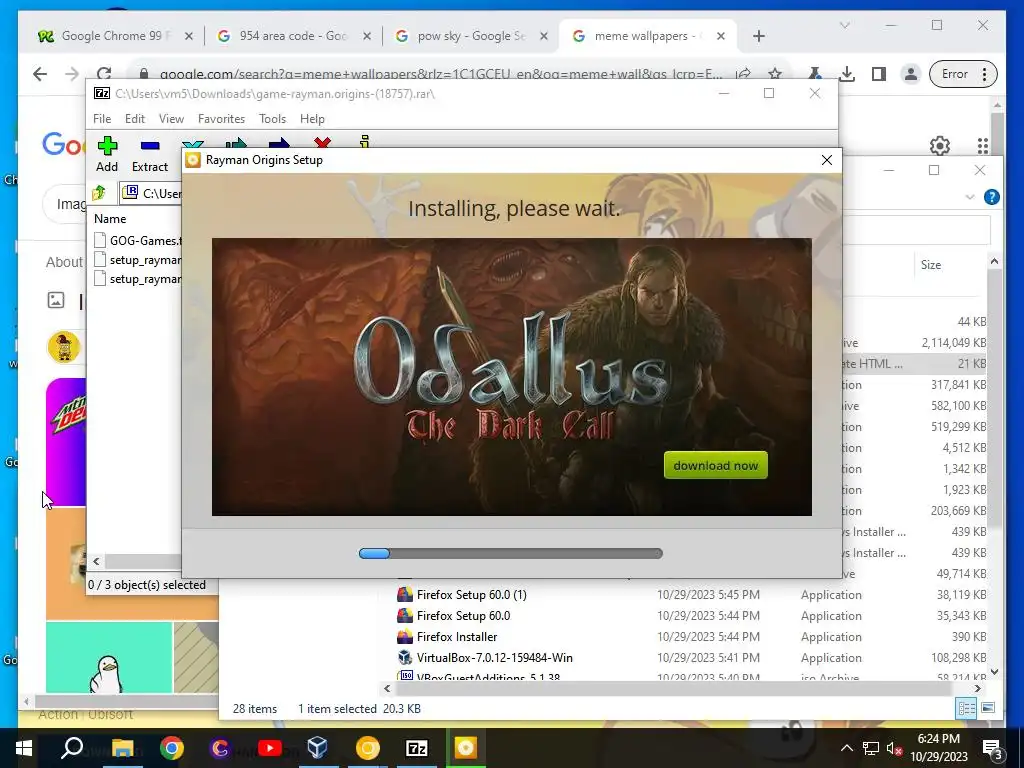
Task: Toggle Chrome side panel icon
Action: tap(878, 74)
